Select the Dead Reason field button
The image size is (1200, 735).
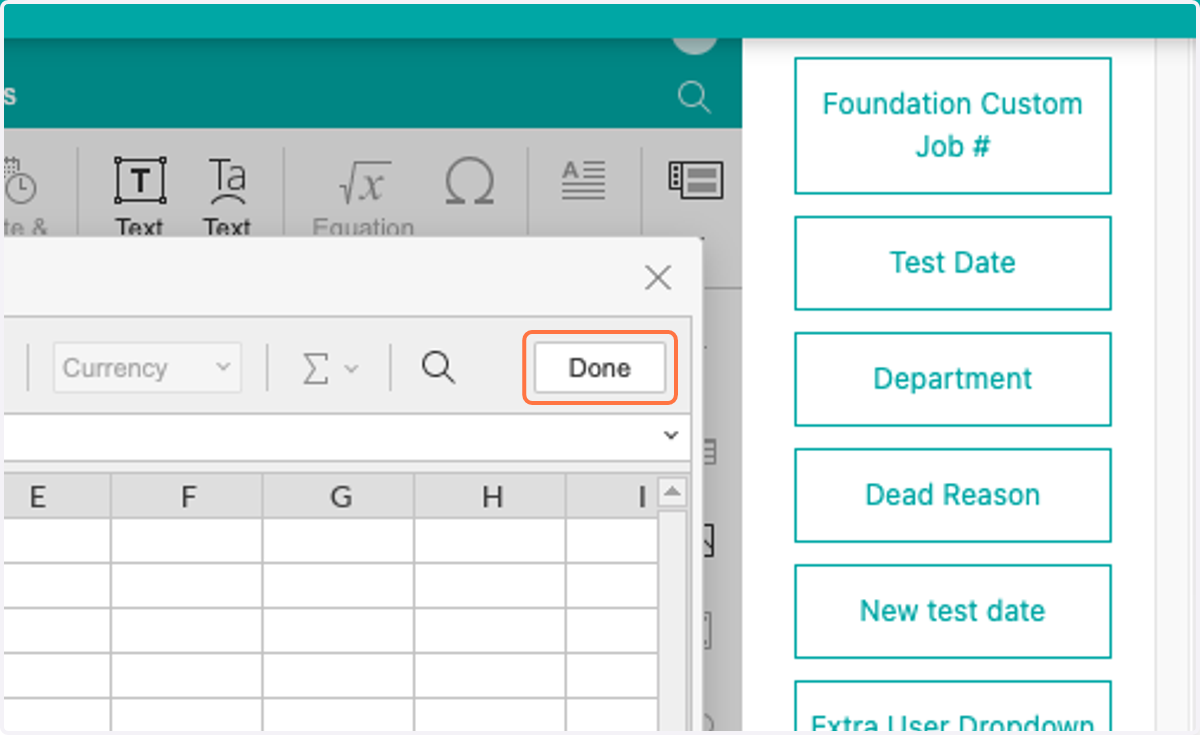coord(952,495)
